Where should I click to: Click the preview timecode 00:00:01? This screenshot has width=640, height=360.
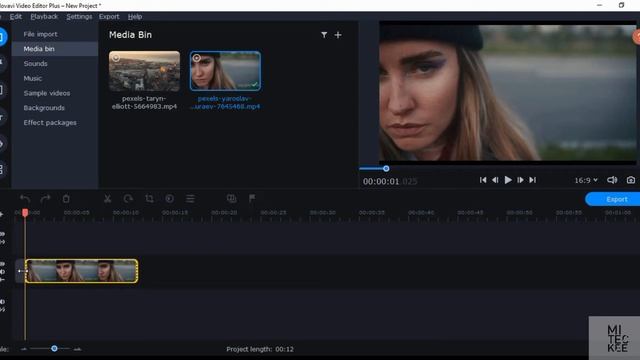[x=381, y=181]
